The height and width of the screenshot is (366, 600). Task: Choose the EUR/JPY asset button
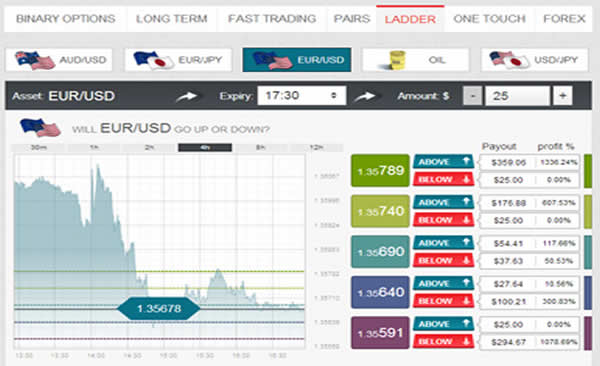[178, 60]
